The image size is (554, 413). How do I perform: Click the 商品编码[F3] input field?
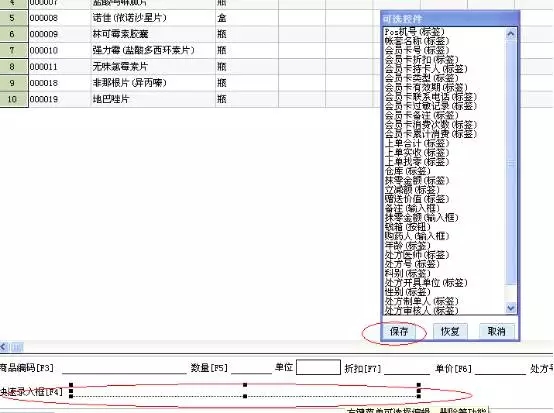[124, 368]
